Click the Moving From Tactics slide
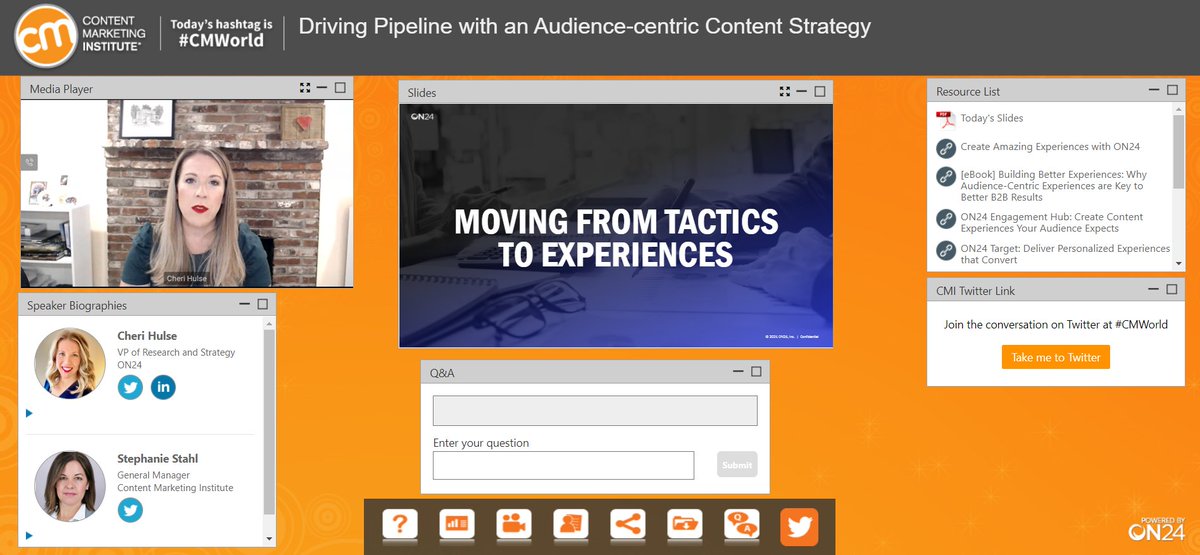 point(616,225)
